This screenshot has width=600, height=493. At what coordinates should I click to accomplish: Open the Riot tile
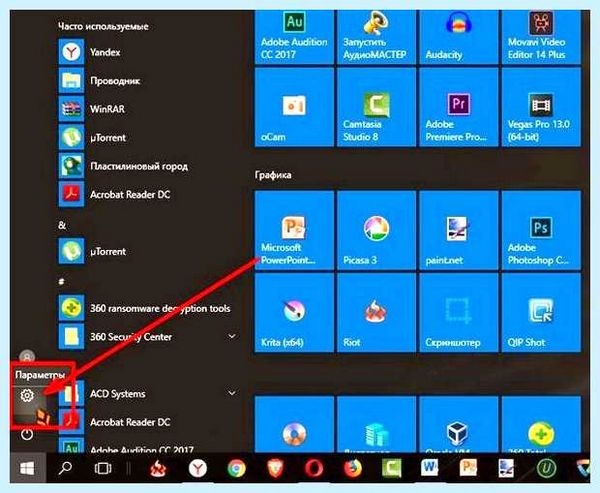(x=376, y=312)
